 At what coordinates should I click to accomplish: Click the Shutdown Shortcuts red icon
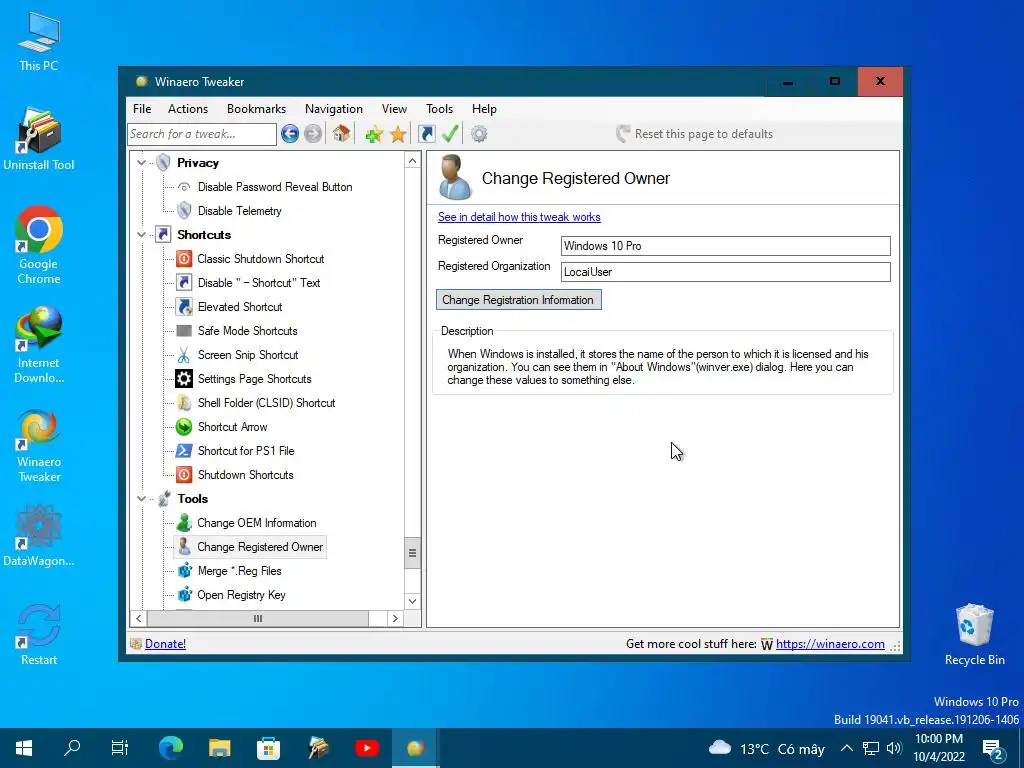tap(184, 475)
